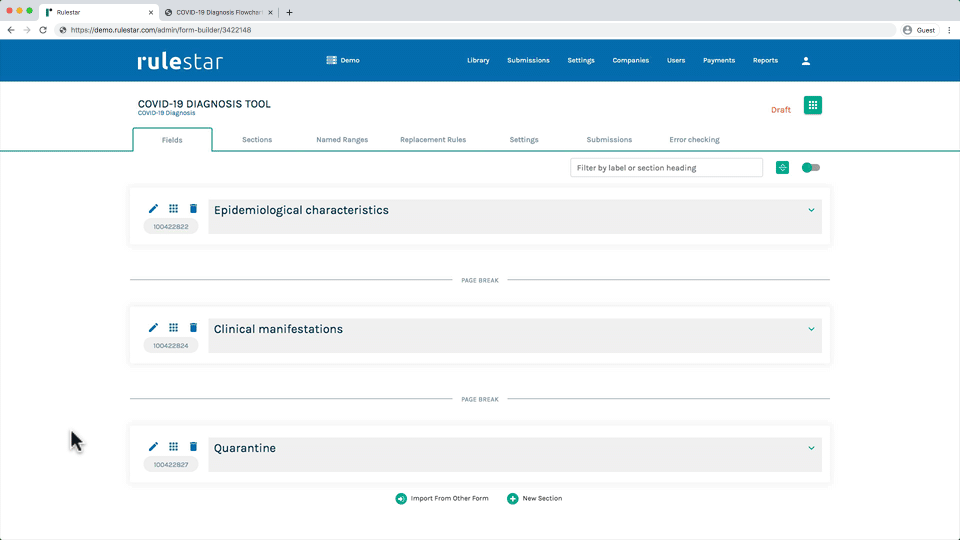Viewport: 960px width, 540px height.
Task: Click the Draft status label
Action: (x=781, y=110)
